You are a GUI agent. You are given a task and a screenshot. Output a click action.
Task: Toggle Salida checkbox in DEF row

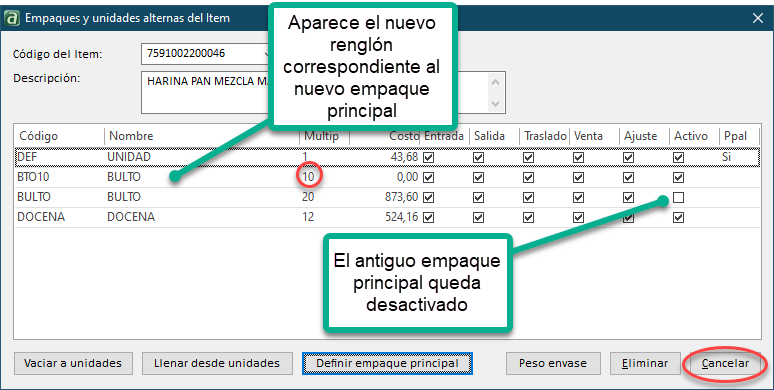(x=478, y=157)
